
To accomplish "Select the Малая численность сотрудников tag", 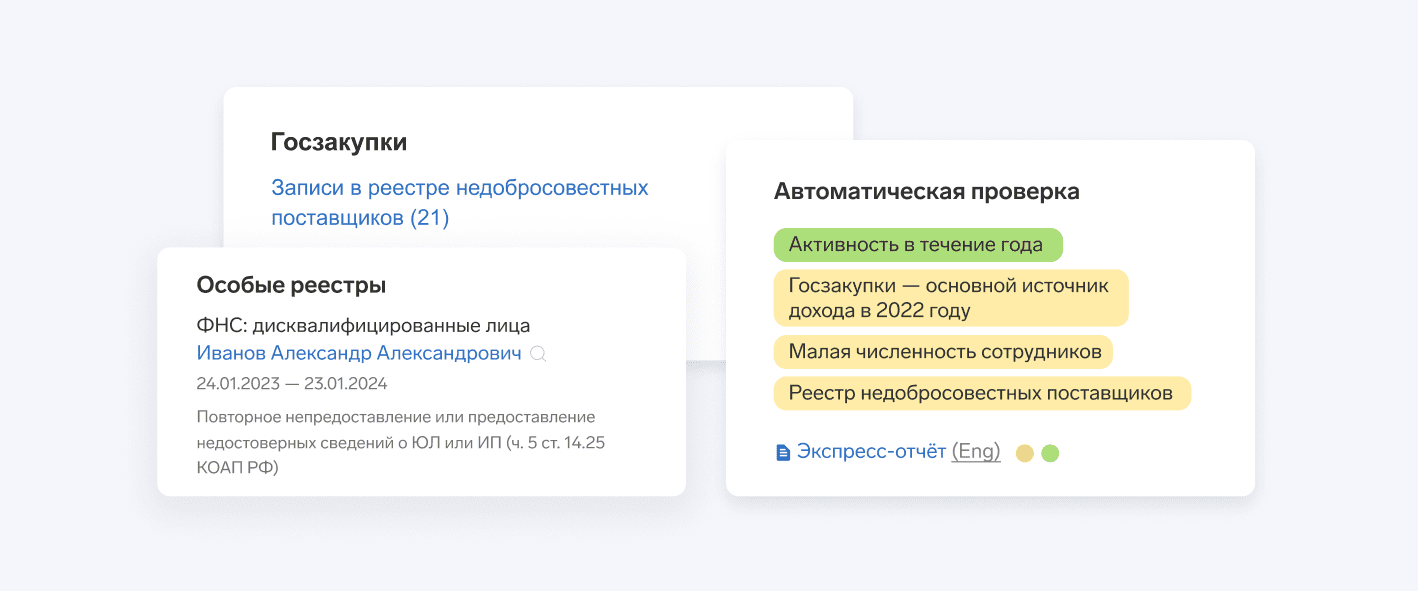I will (944, 351).
